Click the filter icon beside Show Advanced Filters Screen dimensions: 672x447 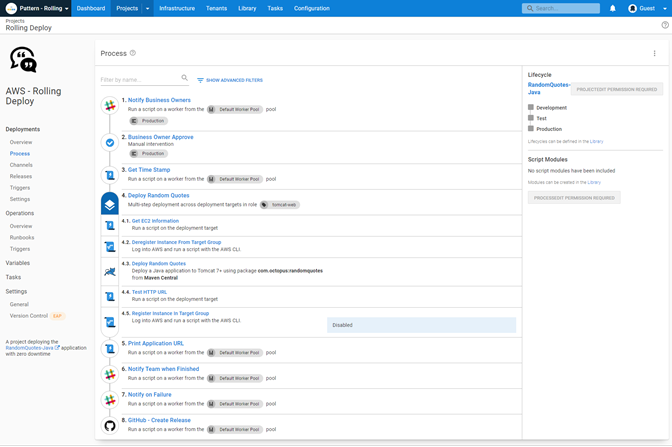[x=200, y=80]
